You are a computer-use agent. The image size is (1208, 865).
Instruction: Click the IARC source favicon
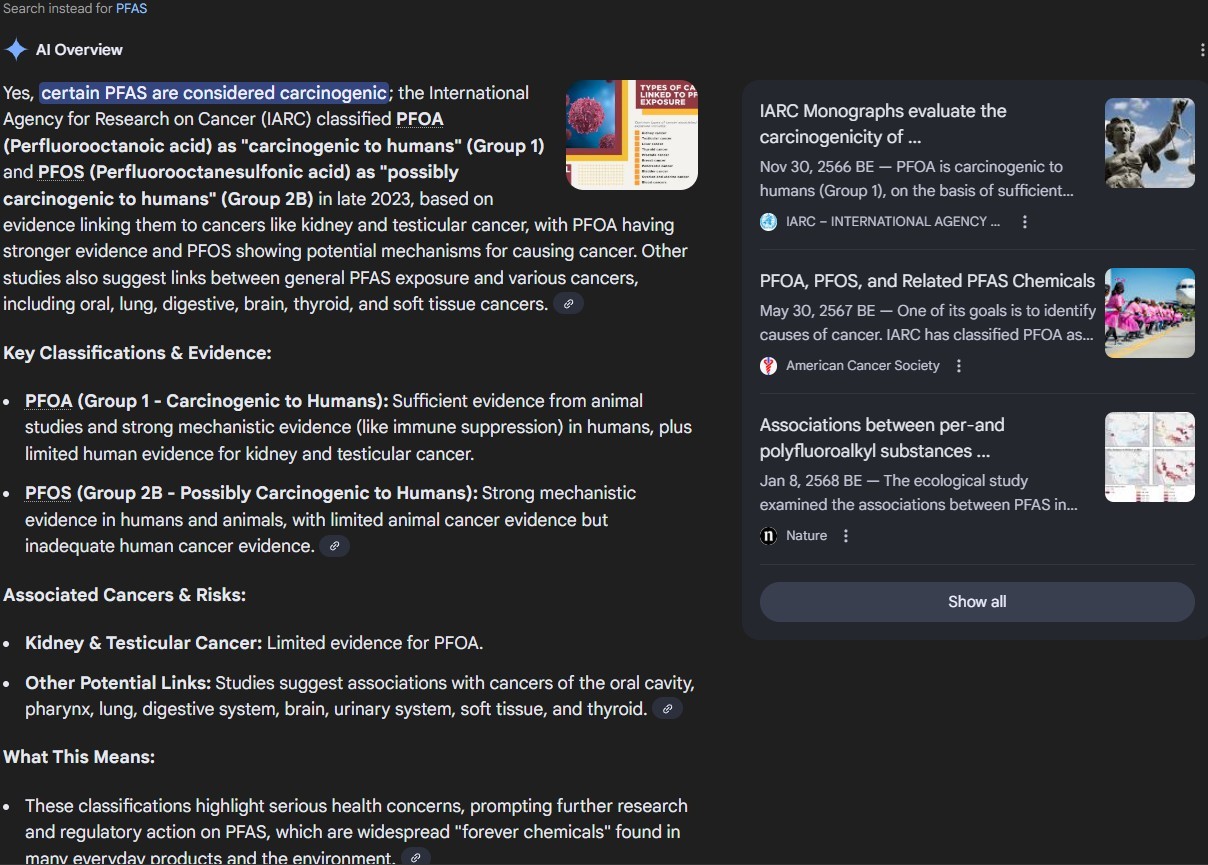(x=768, y=222)
